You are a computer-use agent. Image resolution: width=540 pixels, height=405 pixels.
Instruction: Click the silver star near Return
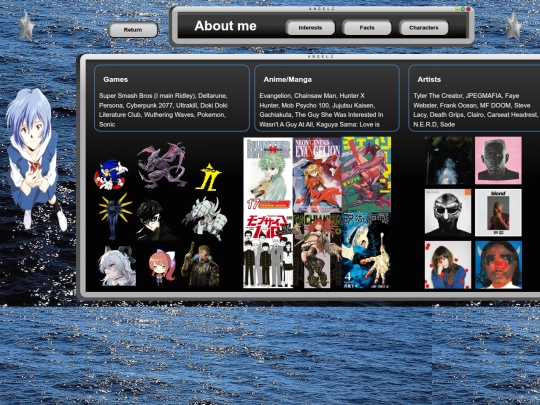pos(27,26)
